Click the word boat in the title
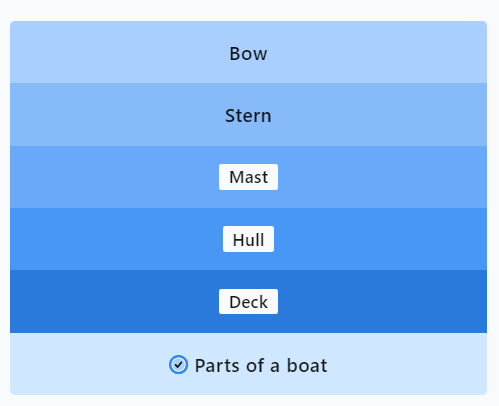The image size is (499, 406). pos(307,365)
